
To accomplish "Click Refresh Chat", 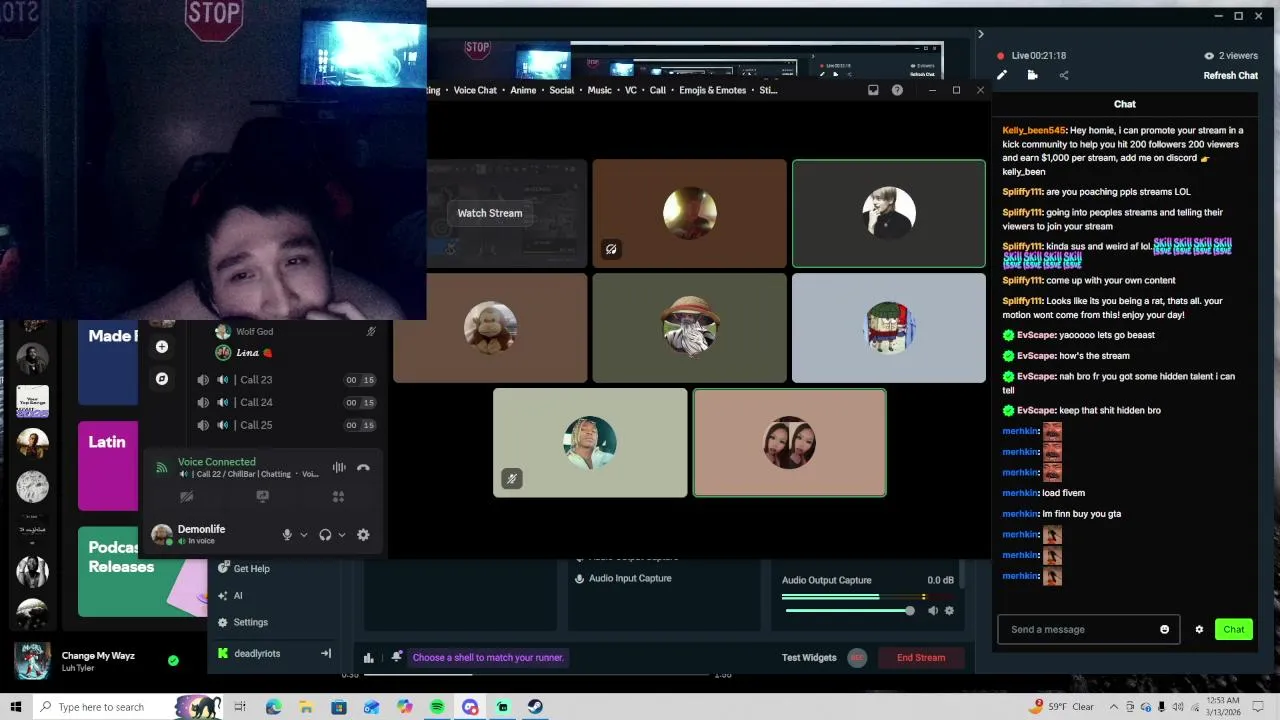I will tap(1230, 76).
